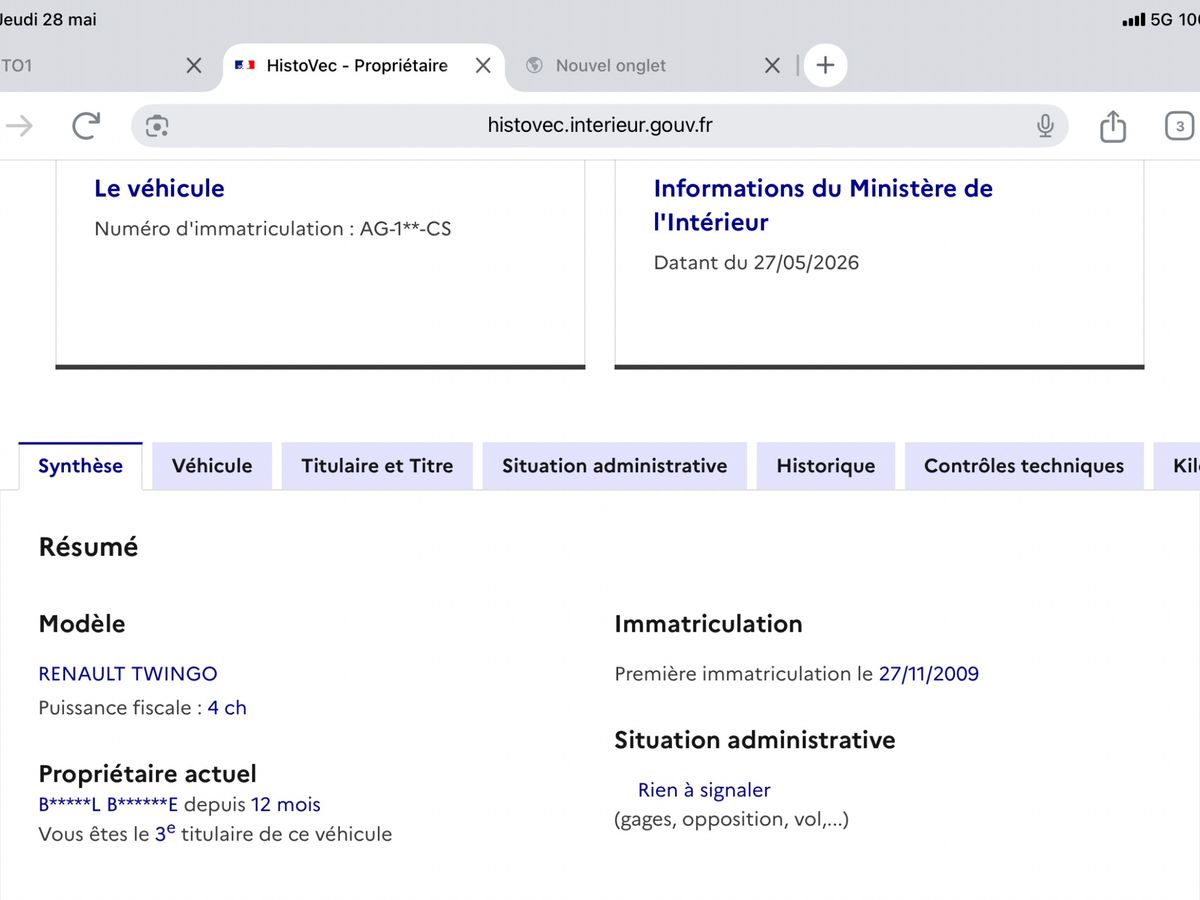This screenshot has width=1200, height=900.
Task: Select the Situation administrative tab
Action: pyautogui.click(x=615, y=466)
